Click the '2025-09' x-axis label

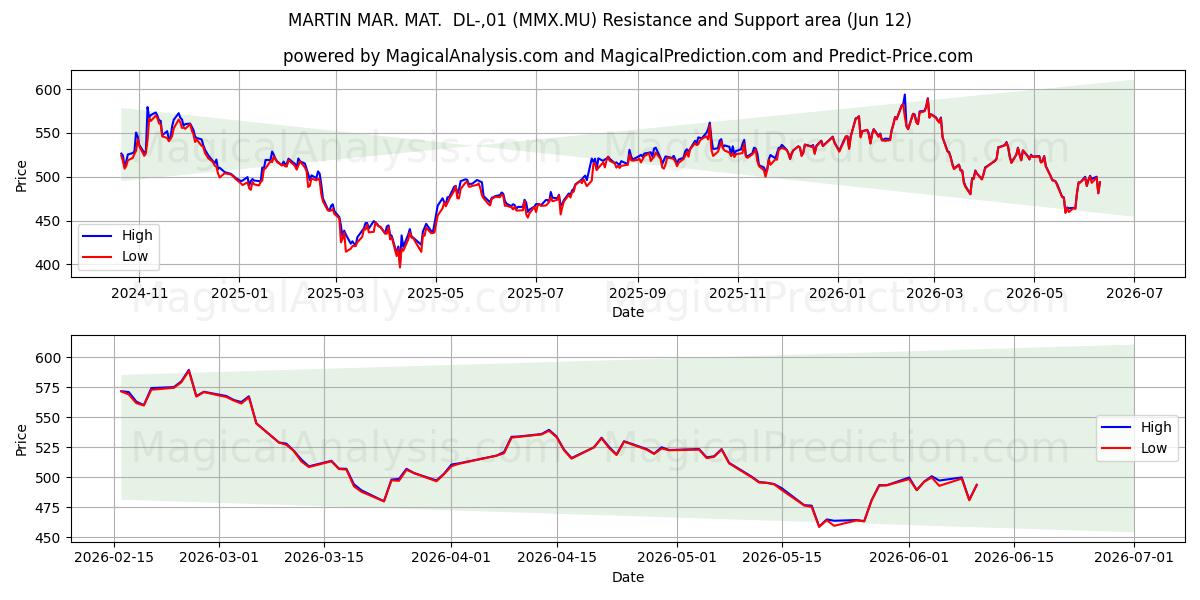637,293
